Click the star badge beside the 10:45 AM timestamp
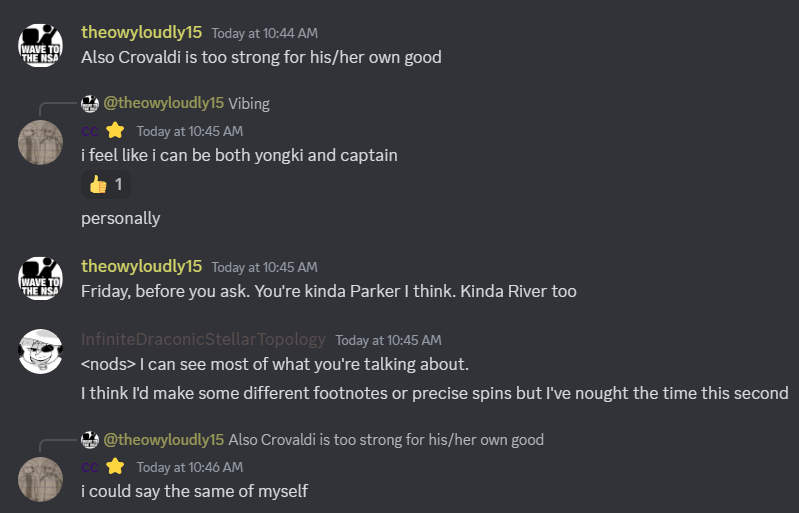 (115, 130)
